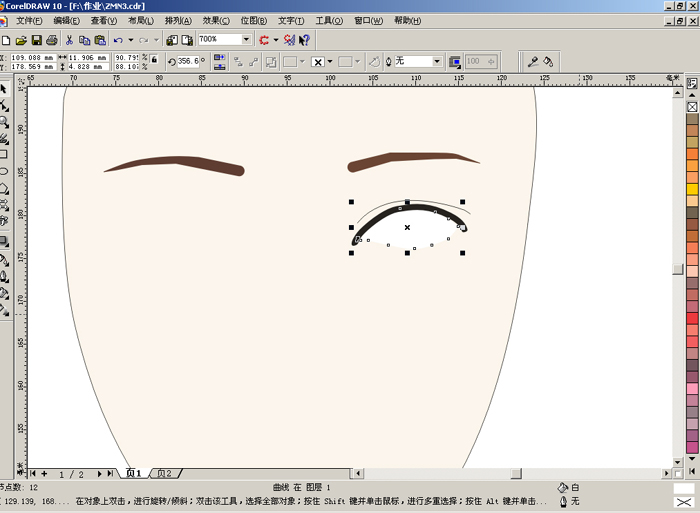700x513 pixels.
Task: Open the 700% zoom level dropdown
Action: click(x=247, y=40)
